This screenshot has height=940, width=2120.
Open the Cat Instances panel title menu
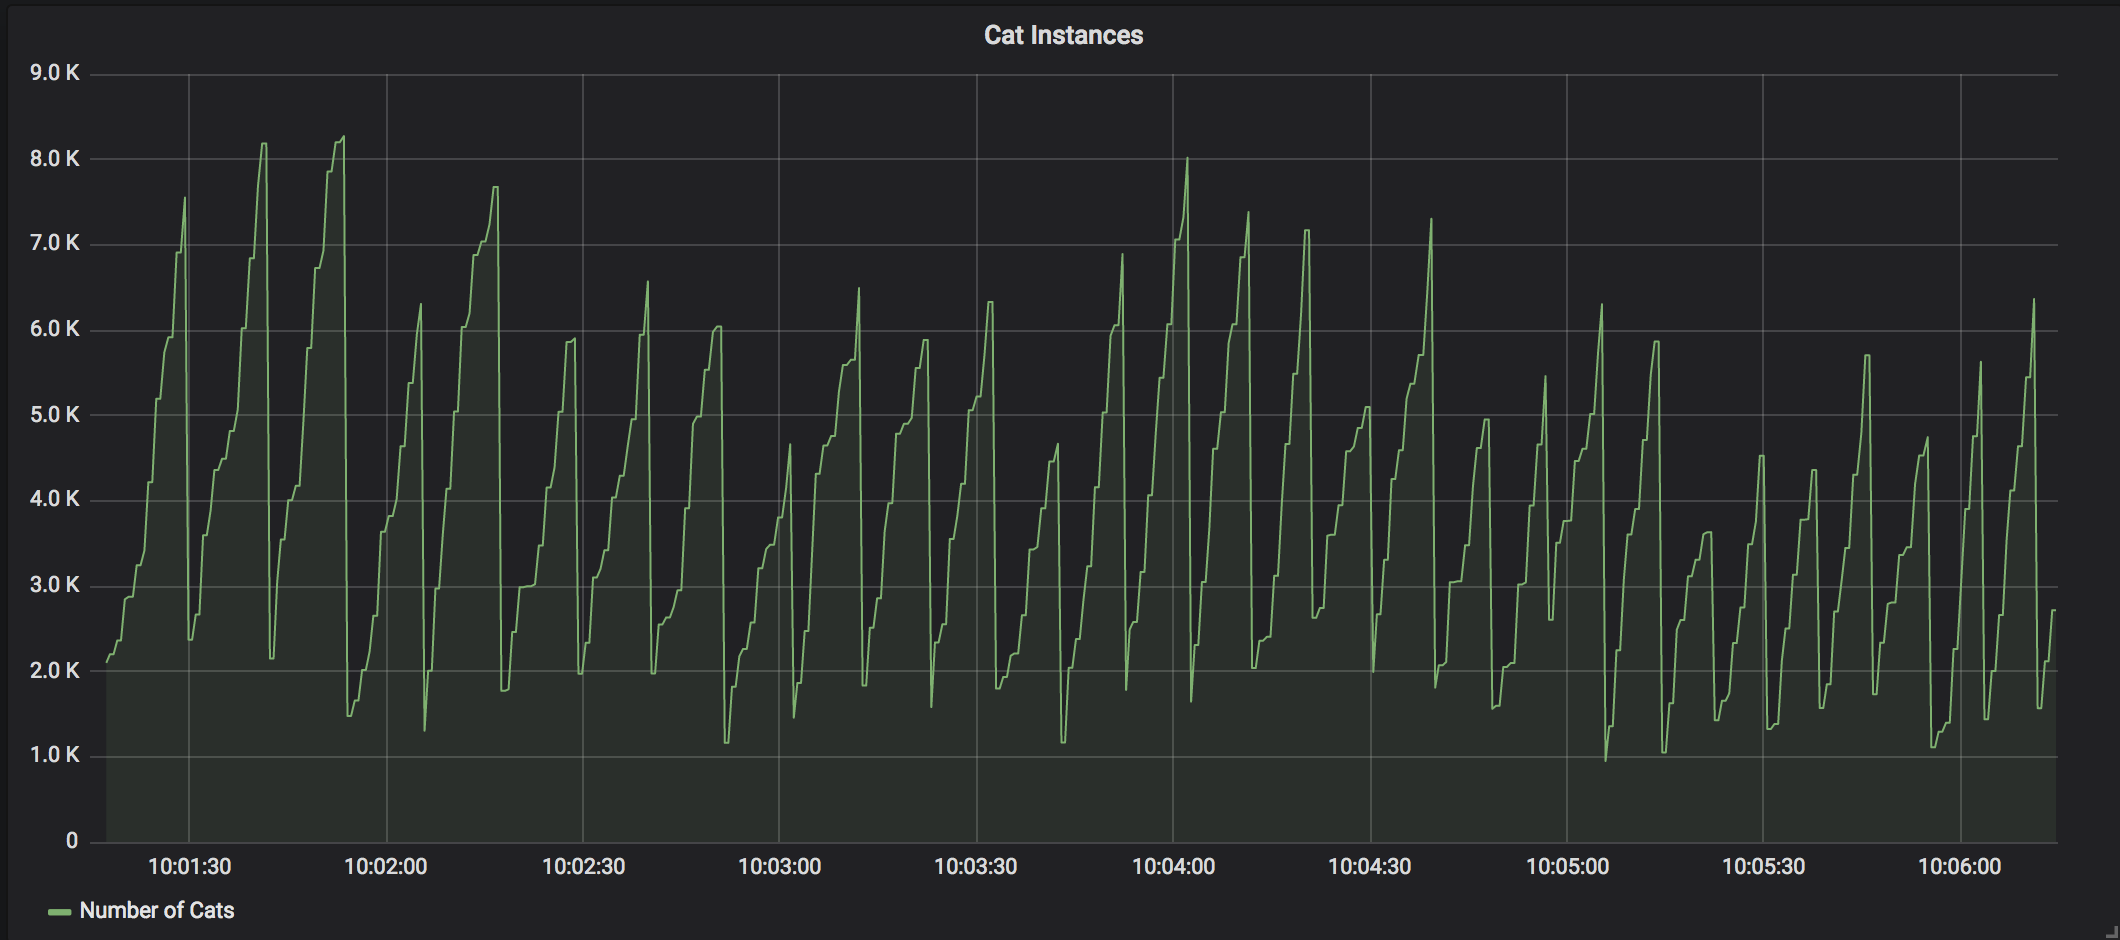1063,35
